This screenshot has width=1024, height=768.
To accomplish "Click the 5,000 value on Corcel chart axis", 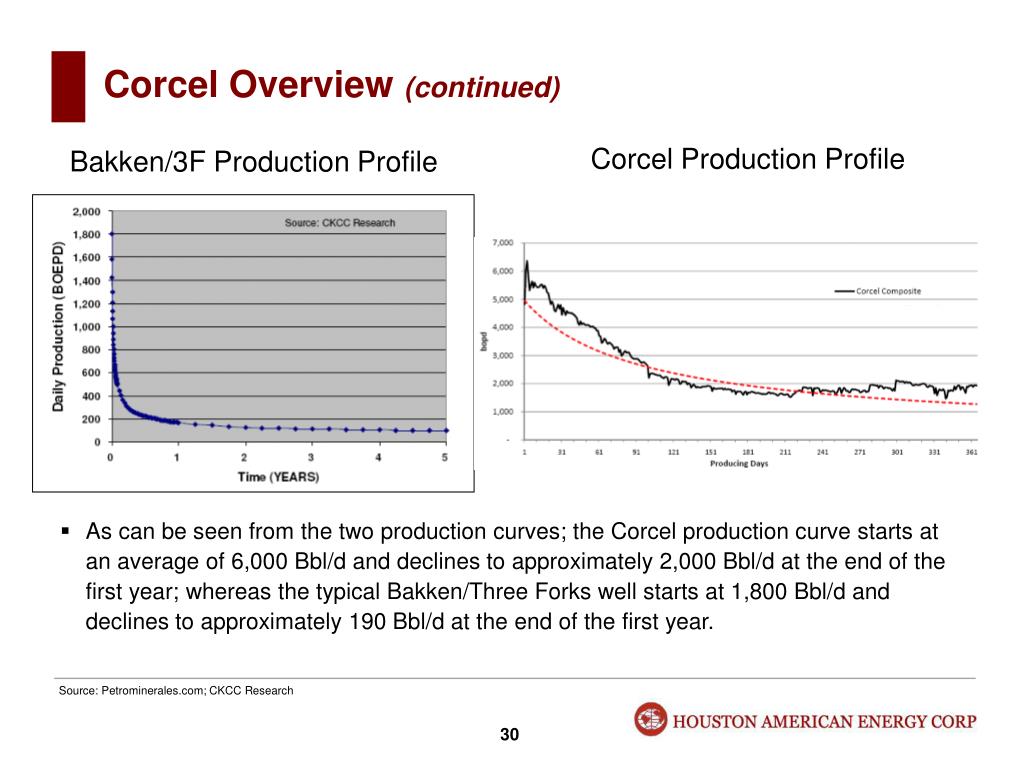I will tap(502, 300).
